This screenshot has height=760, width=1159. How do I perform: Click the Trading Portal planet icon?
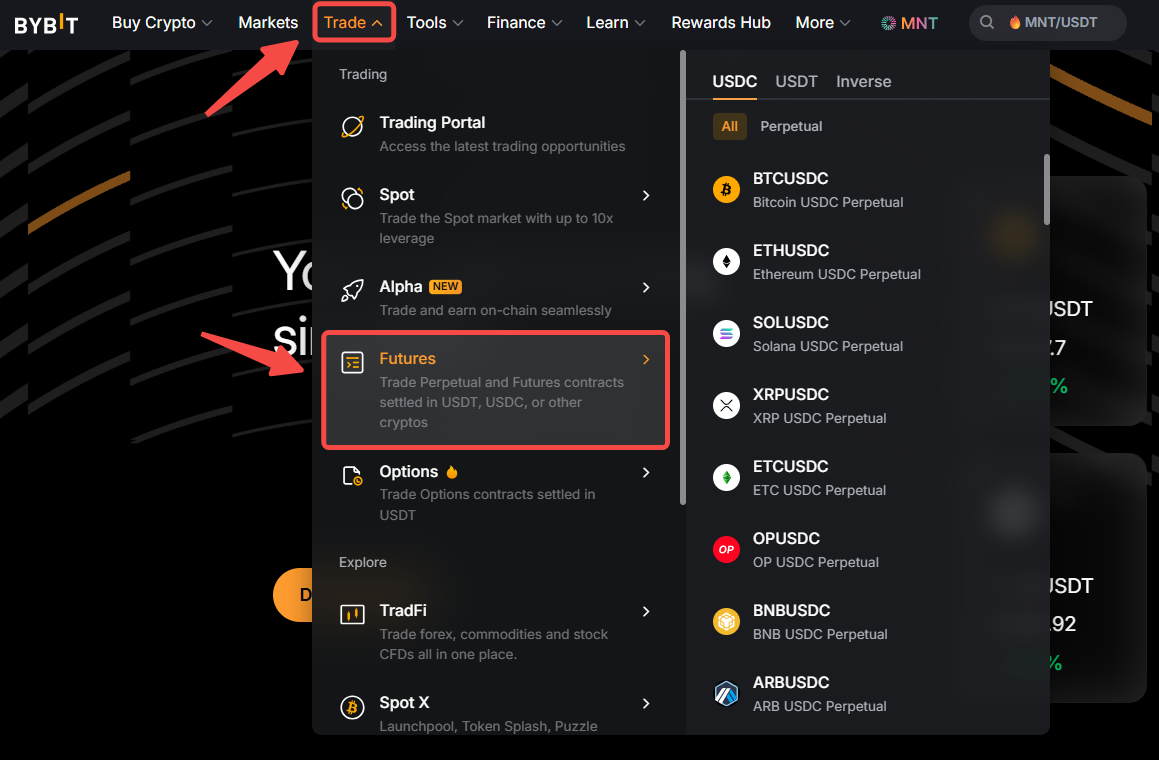352,126
